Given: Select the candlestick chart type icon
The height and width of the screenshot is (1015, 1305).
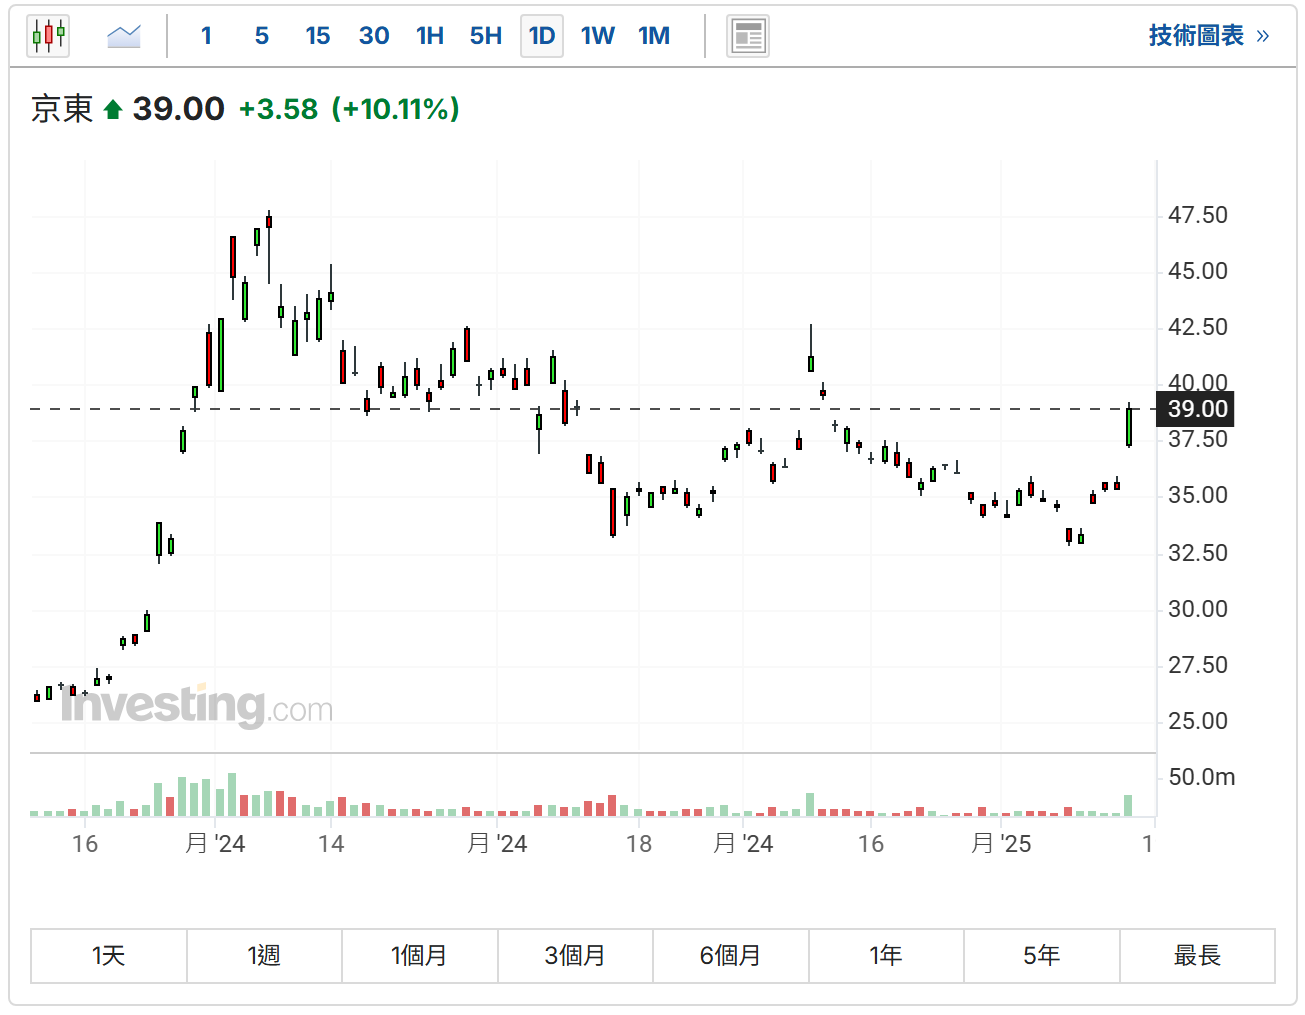Looking at the screenshot, I should pyautogui.click(x=48, y=37).
